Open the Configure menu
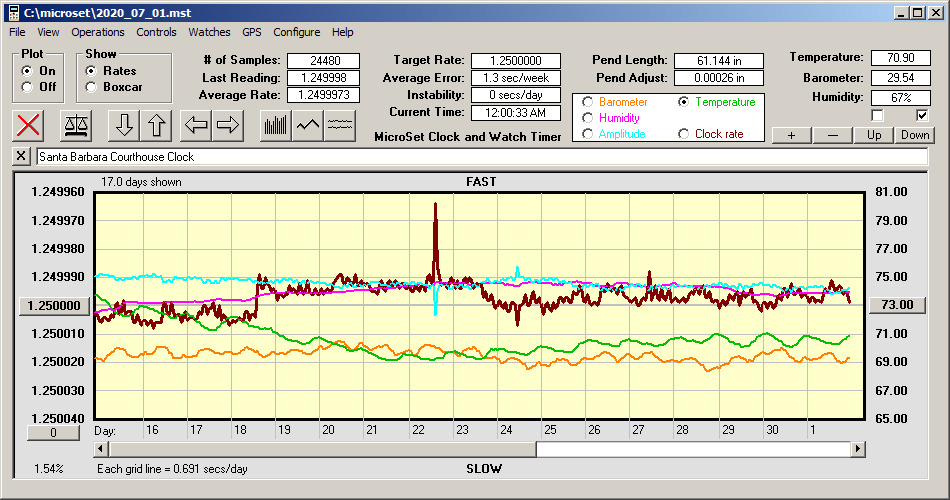The width and height of the screenshot is (950, 500). 297,32
